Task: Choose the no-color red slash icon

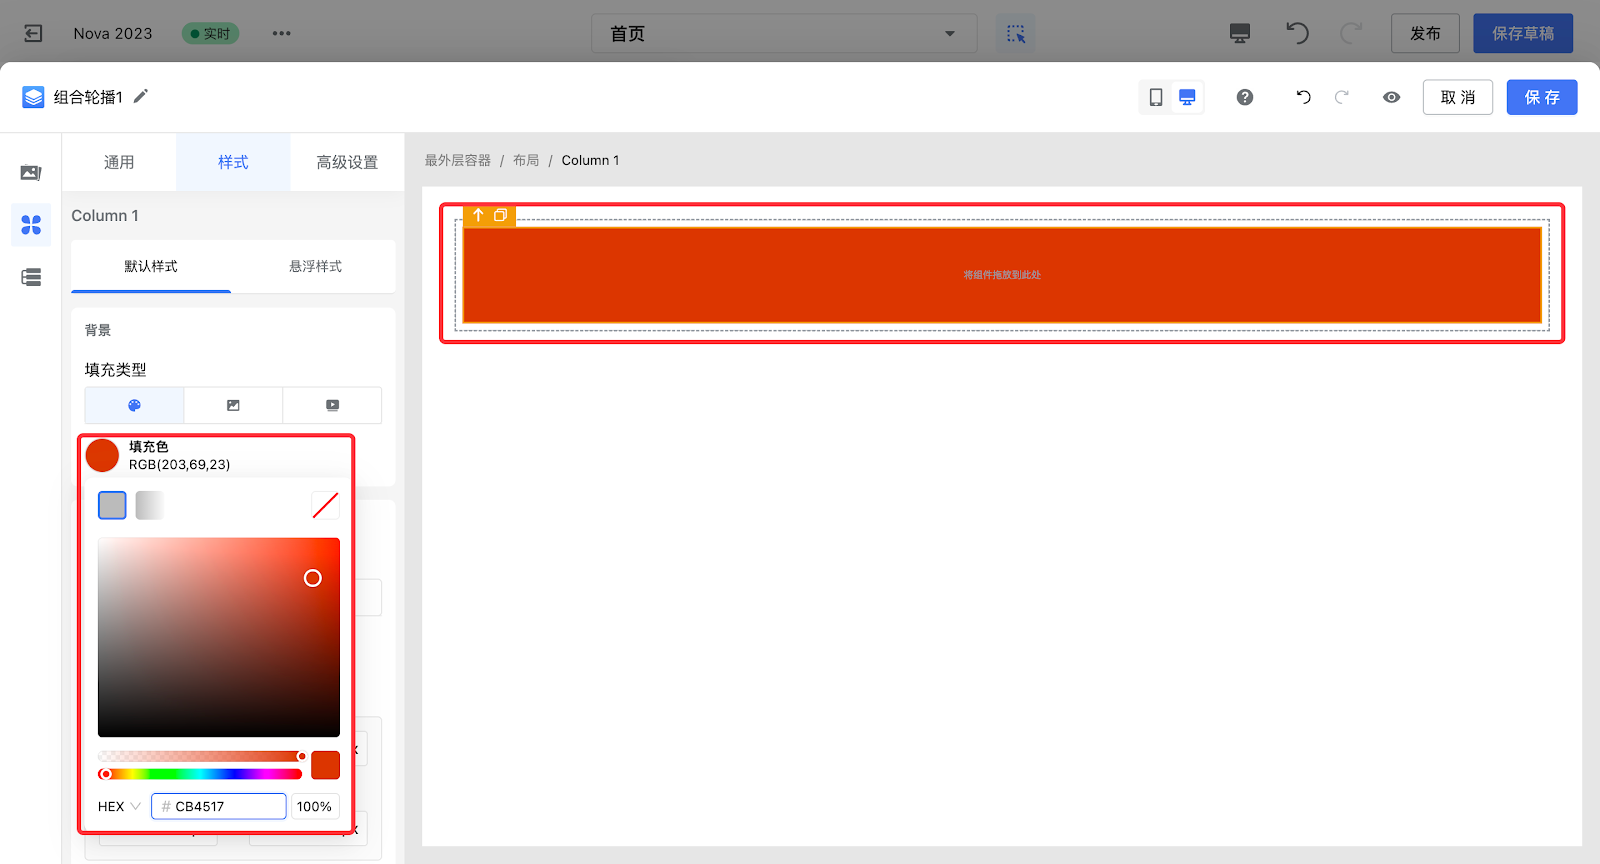Action: [325, 505]
